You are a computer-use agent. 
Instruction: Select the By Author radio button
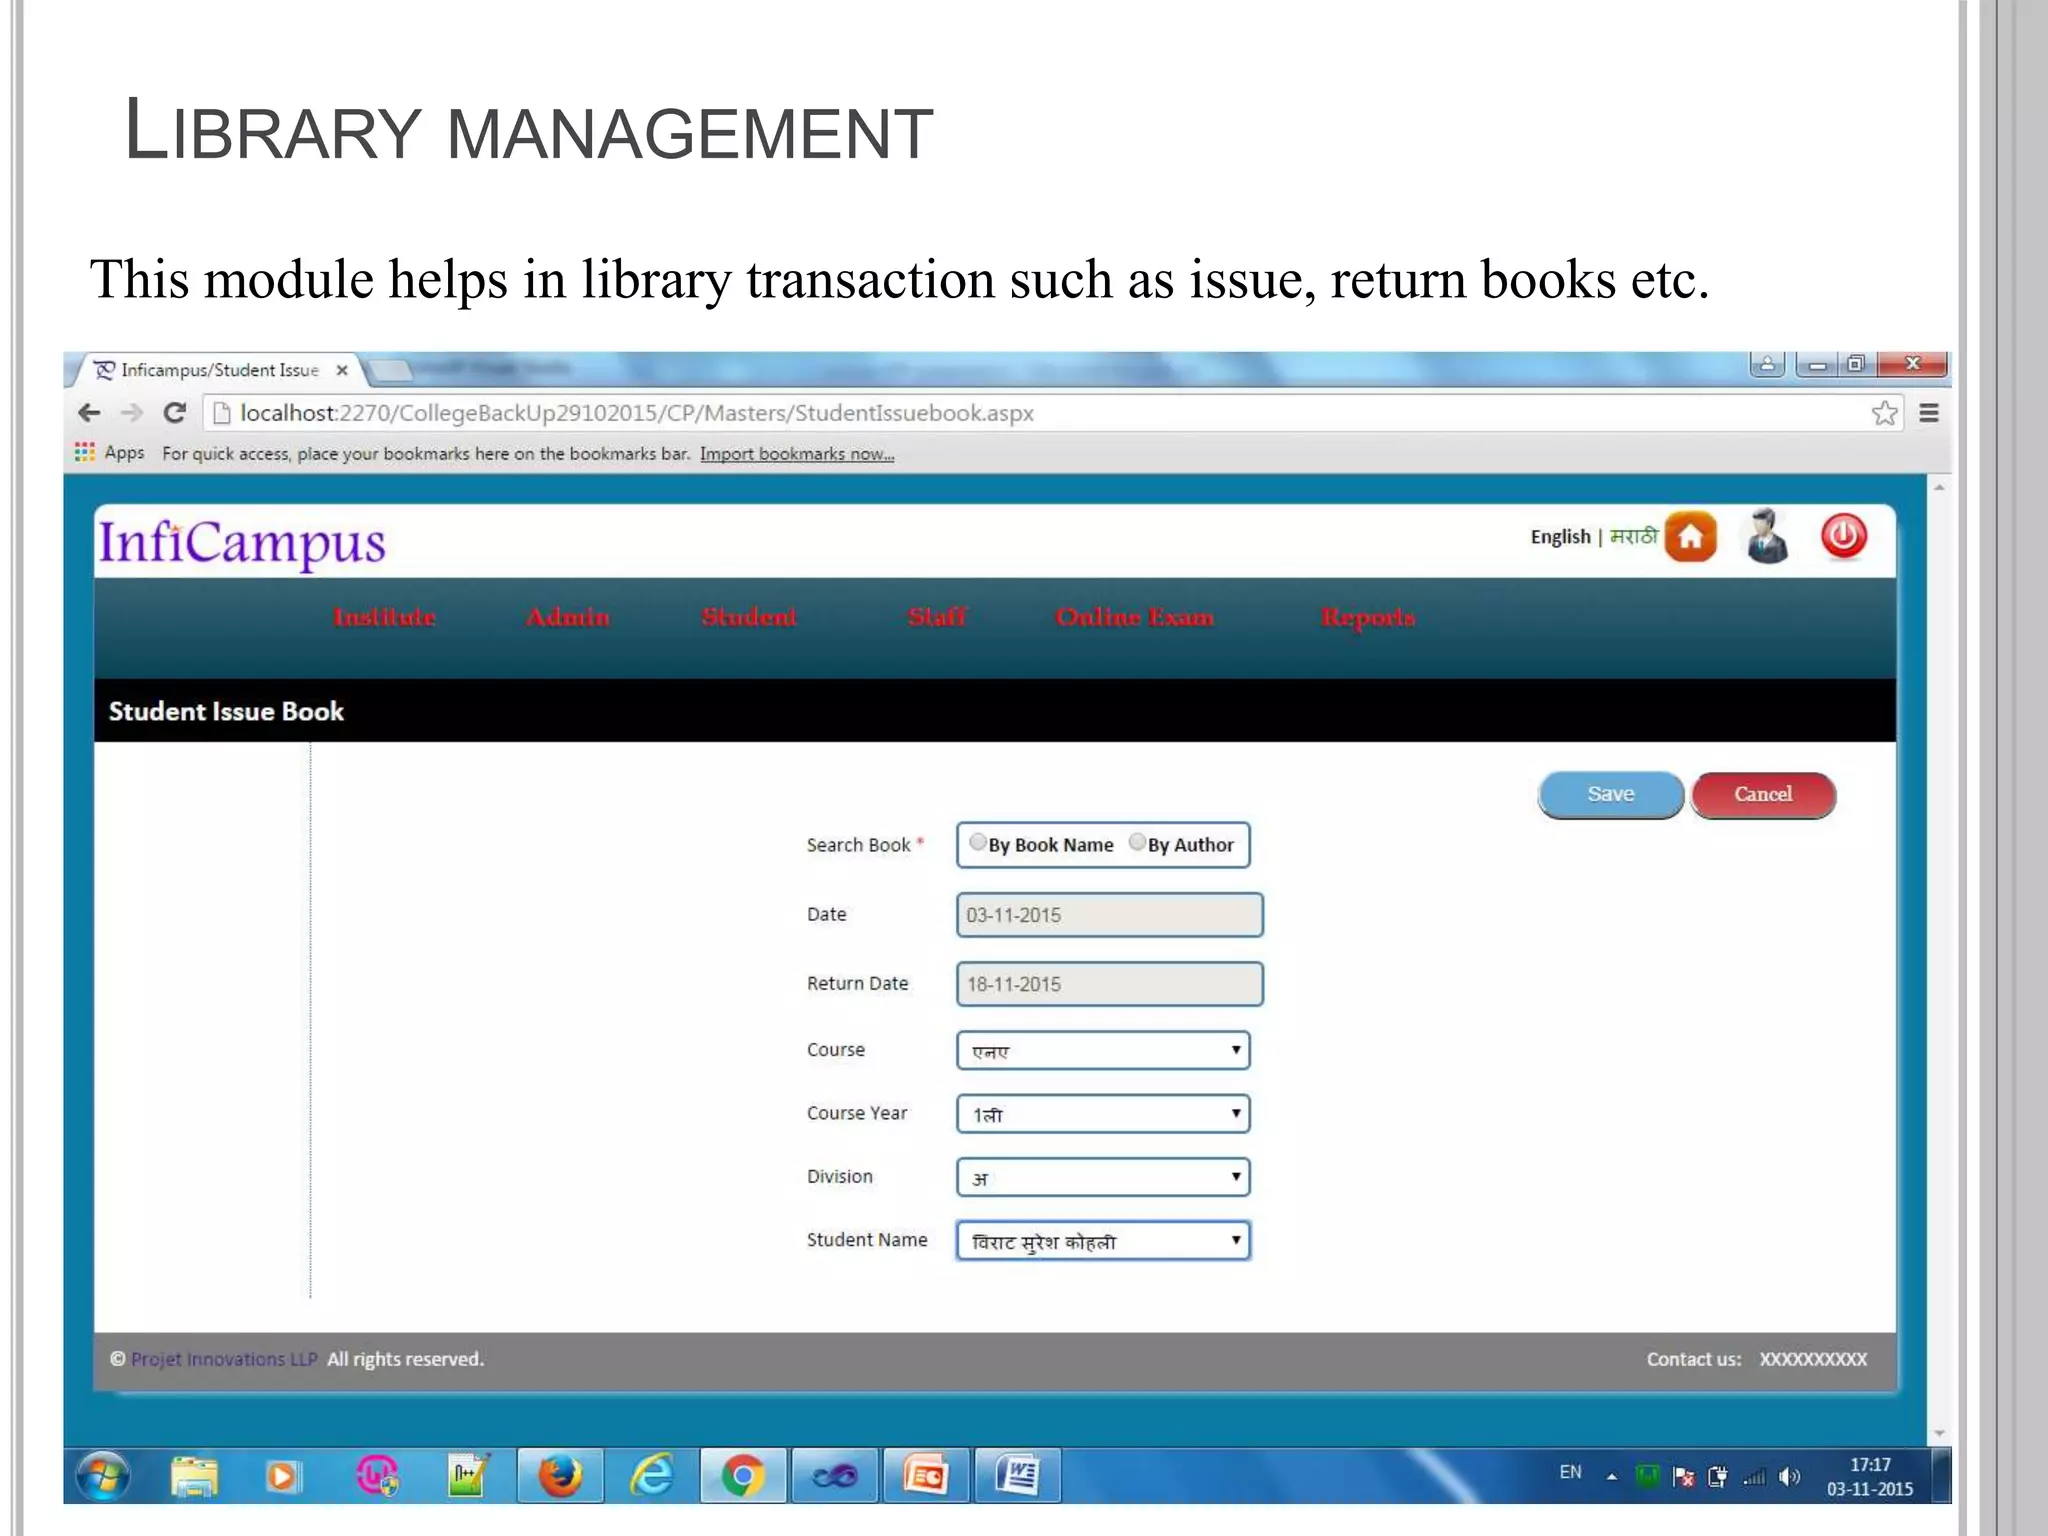pos(1137,842)
